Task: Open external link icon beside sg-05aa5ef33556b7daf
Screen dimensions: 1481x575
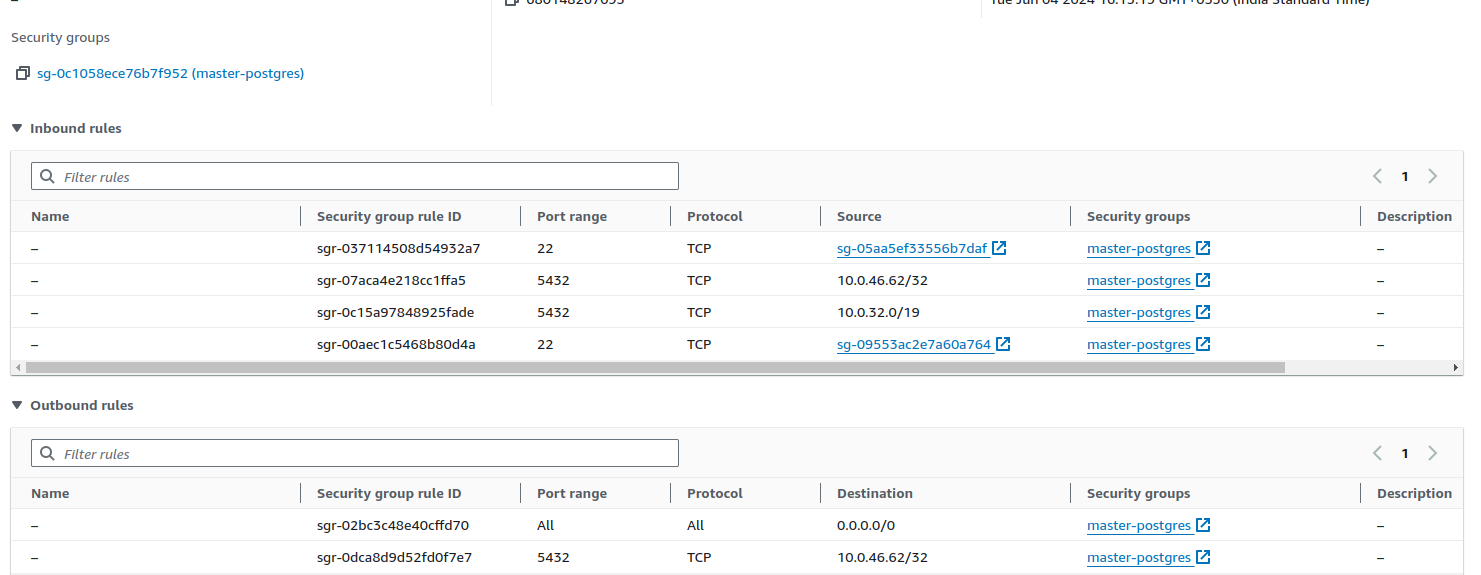Action: pos(999,248)
